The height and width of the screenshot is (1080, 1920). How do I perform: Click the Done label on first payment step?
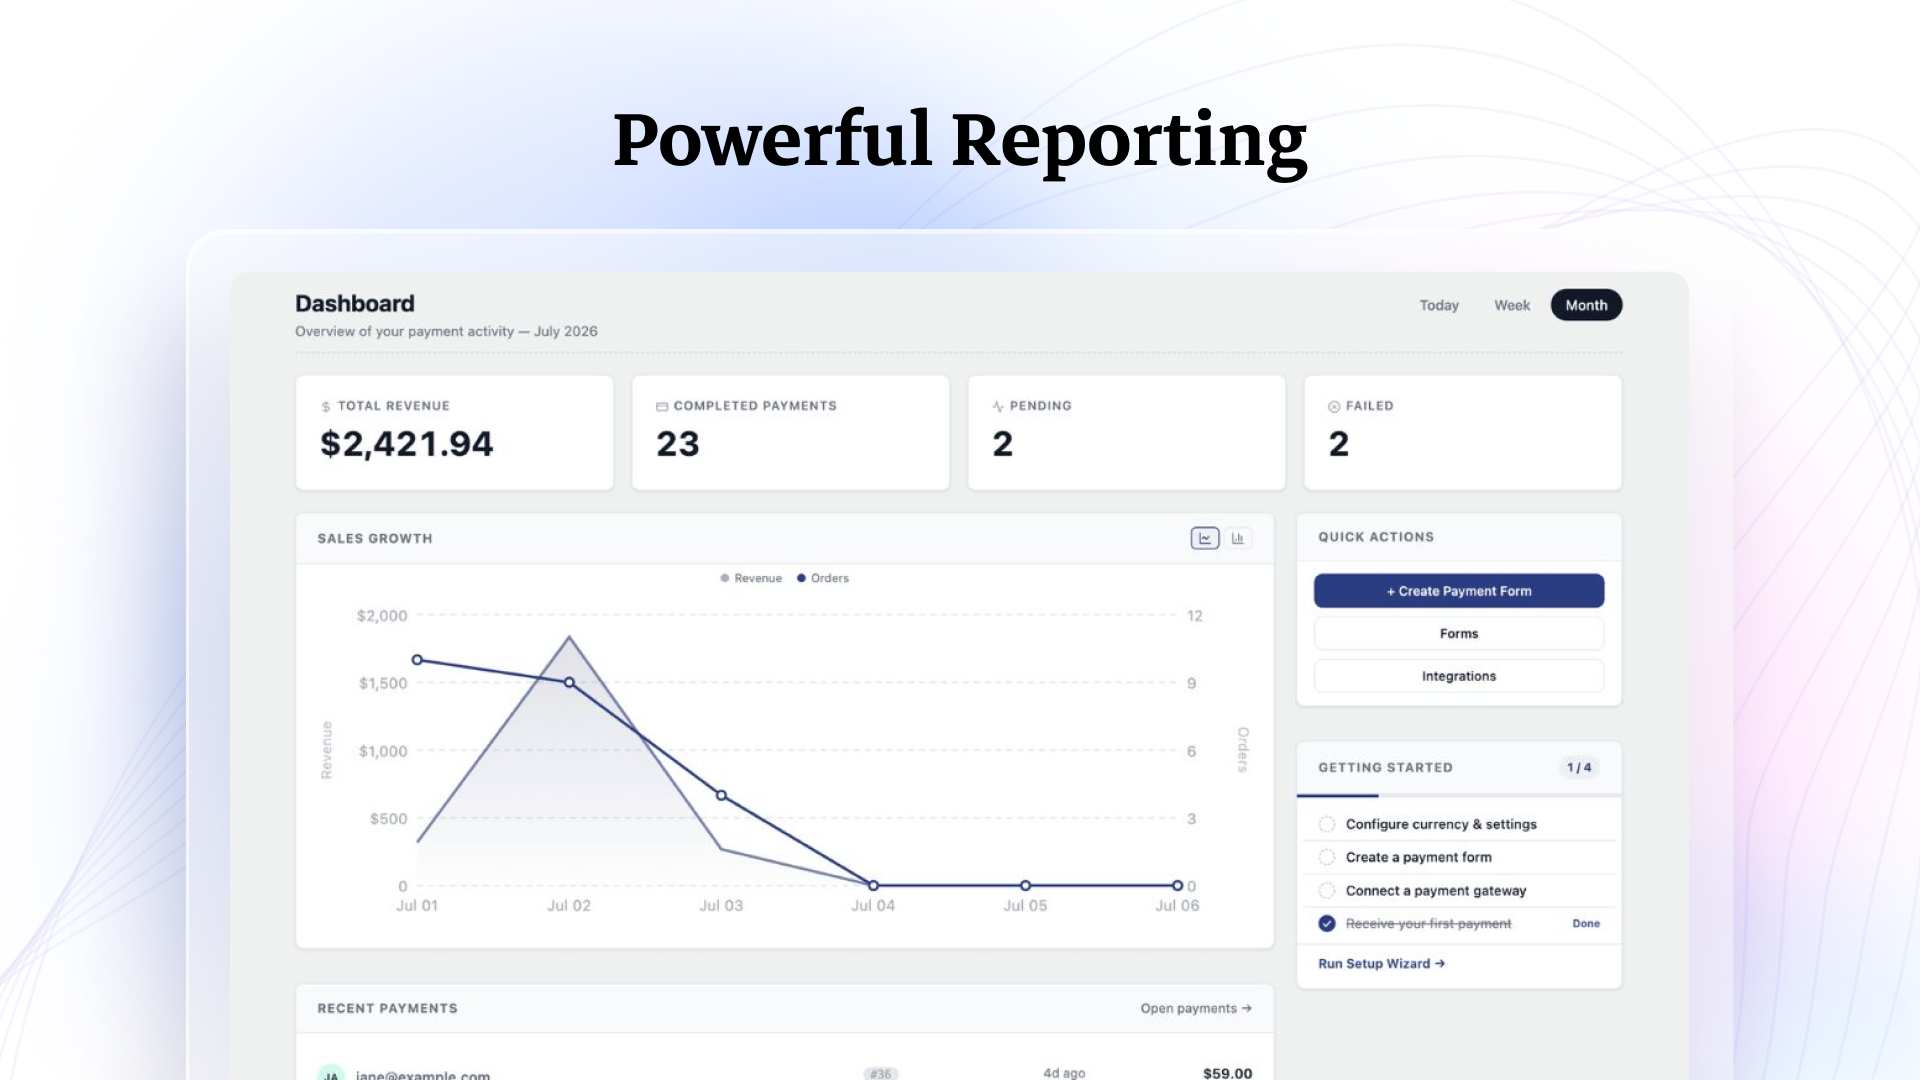[1586, 923]
